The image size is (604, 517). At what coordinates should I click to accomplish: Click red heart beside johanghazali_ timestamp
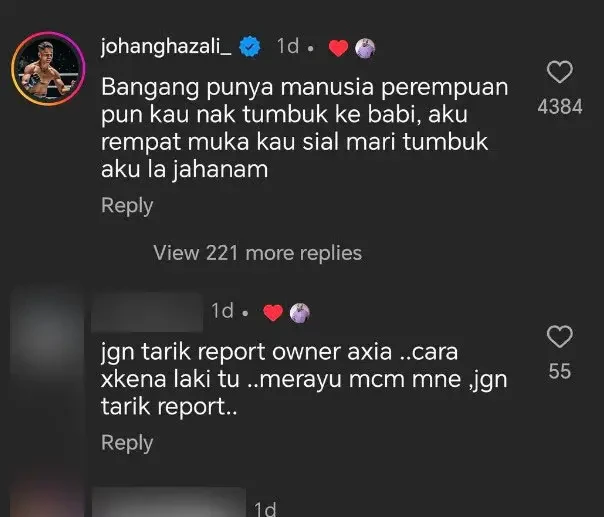338,48
